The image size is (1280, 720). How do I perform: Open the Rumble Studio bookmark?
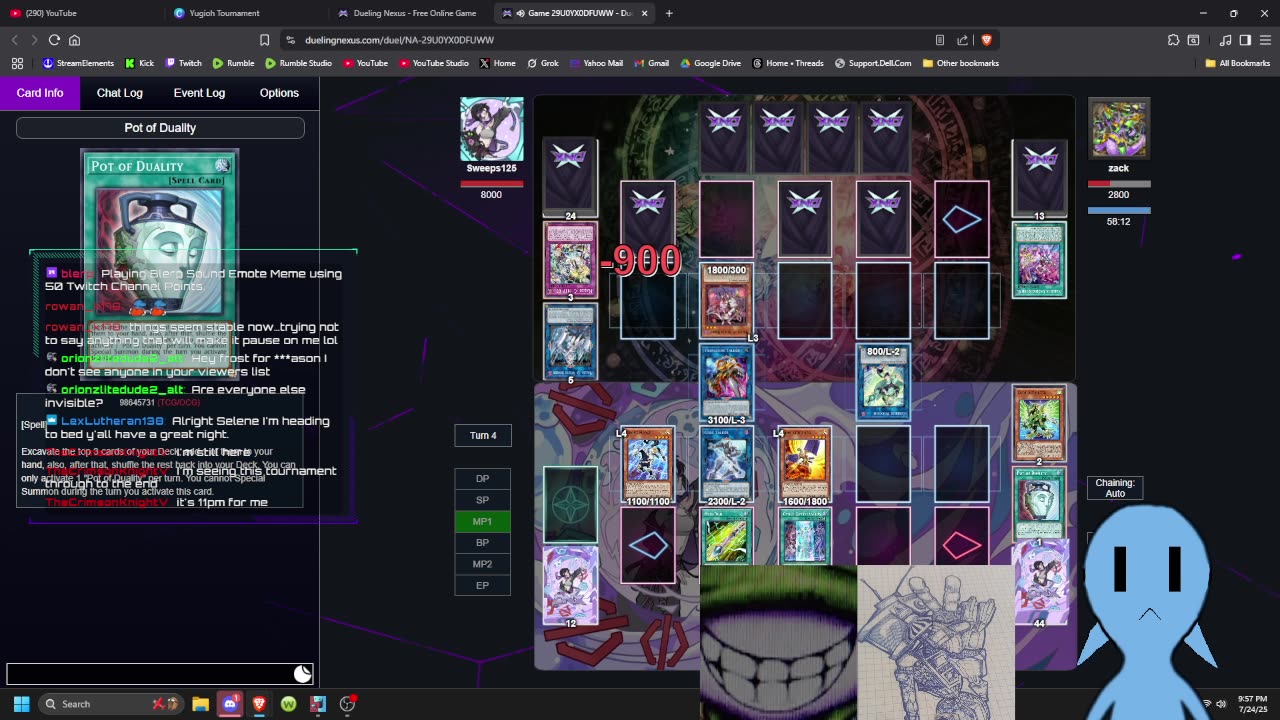(299, 63)
